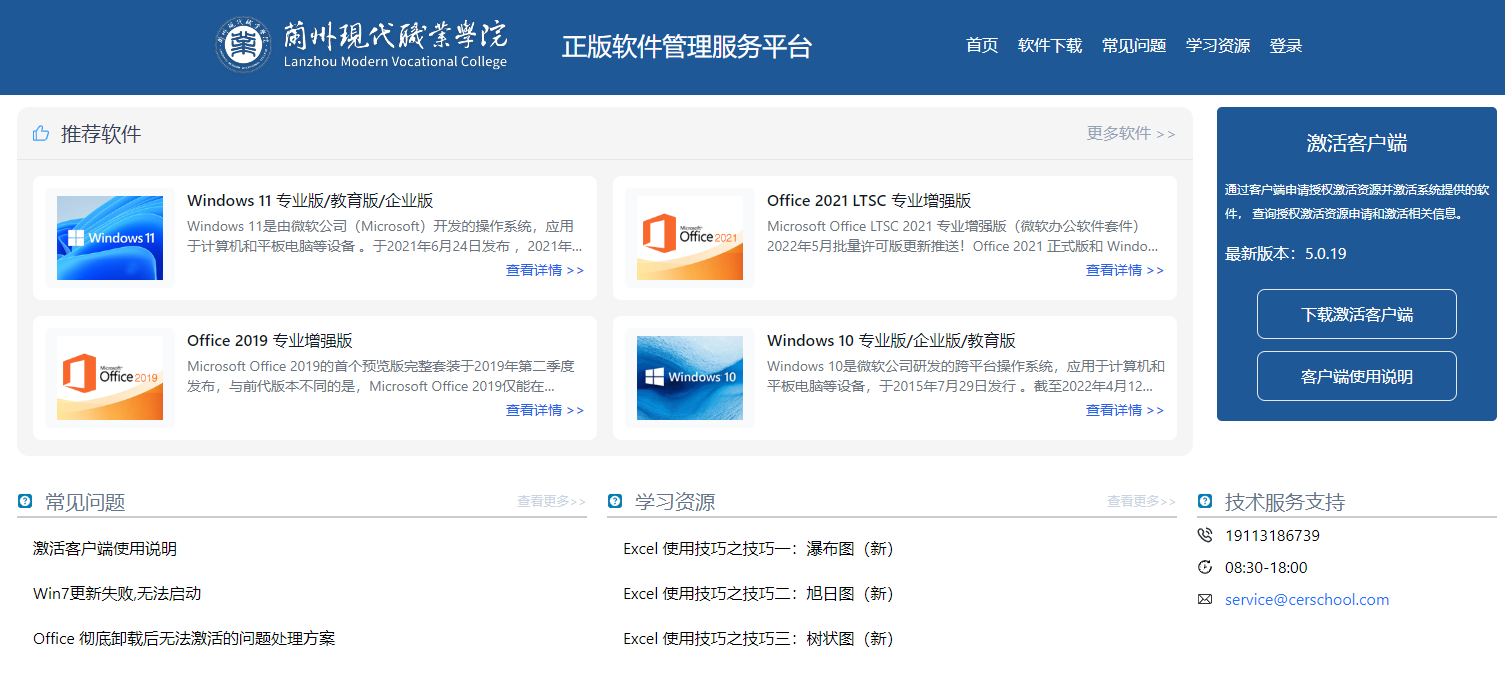Click the question icon beside 常见问题
This screenshot has height=695, width=1505.
point(25,501)
